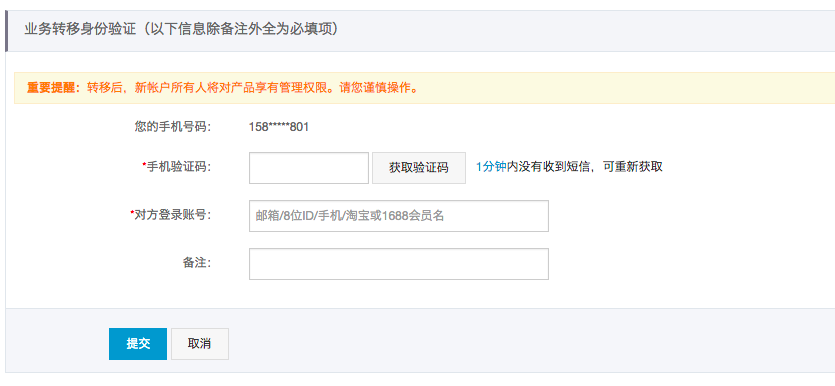The image size is (835, 386).
Task: Click the 取消 button
Action: pyautogui.click(x=200, y=344)
